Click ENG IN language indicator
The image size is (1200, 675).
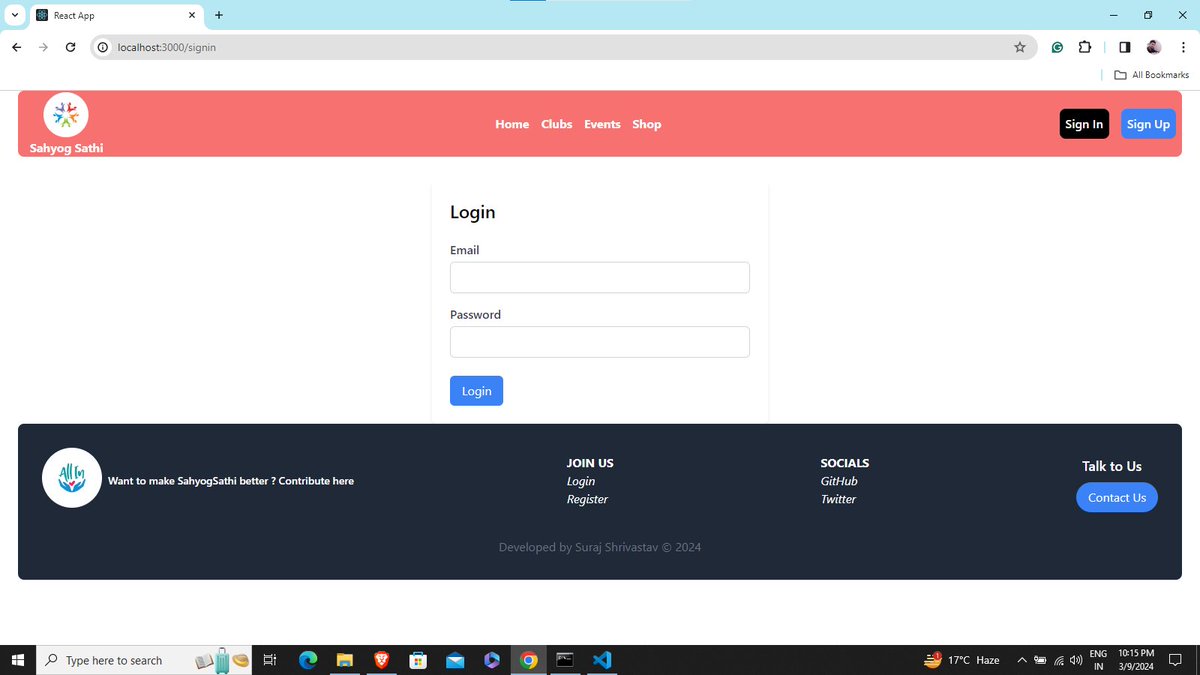[x=1098, y=660]
